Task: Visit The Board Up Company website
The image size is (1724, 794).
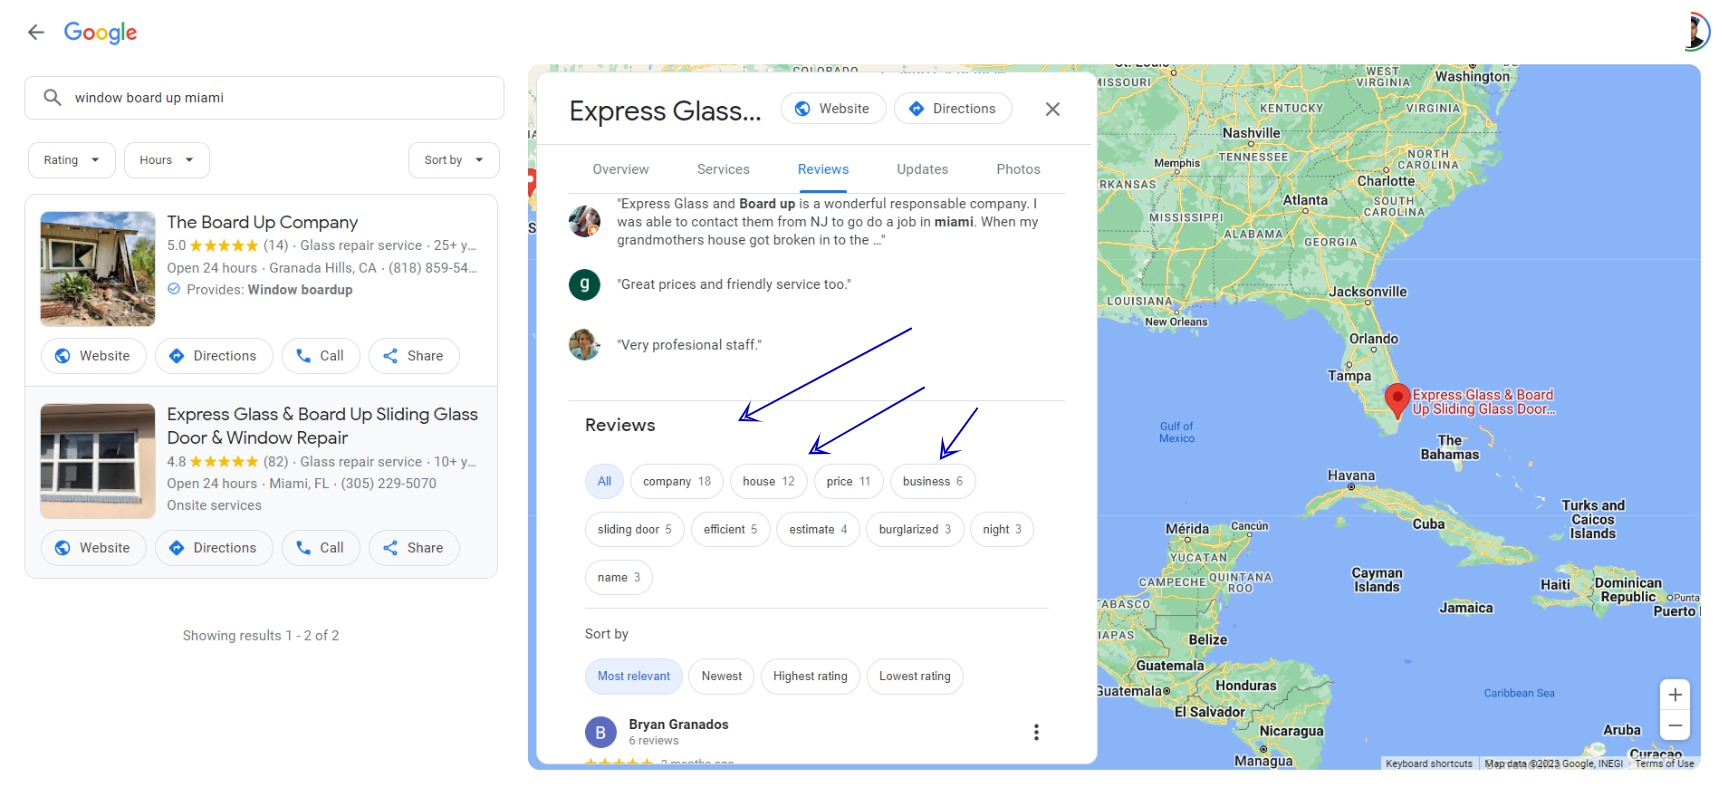Action: [x=93, y=356]
